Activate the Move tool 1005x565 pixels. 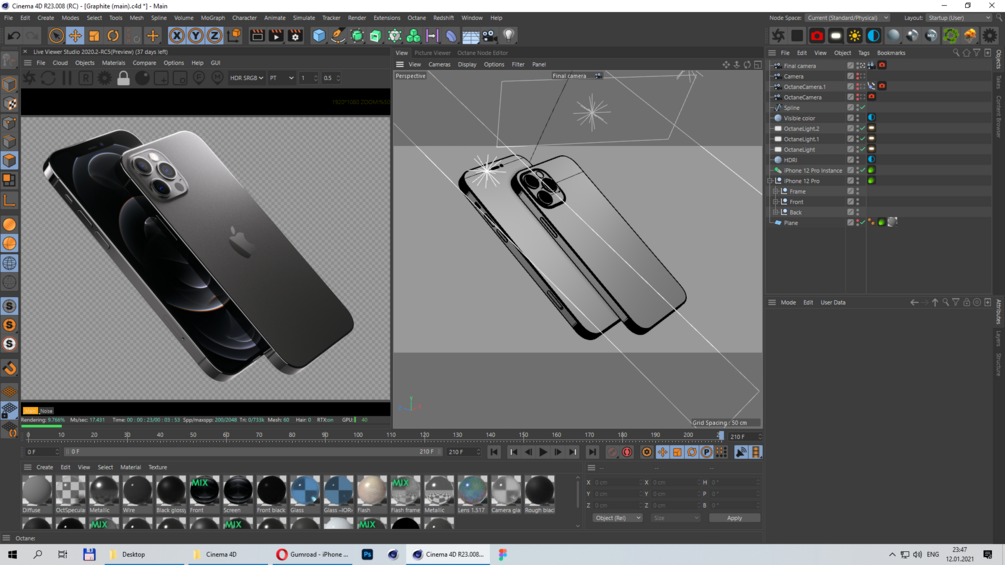[x=75, y=36]
